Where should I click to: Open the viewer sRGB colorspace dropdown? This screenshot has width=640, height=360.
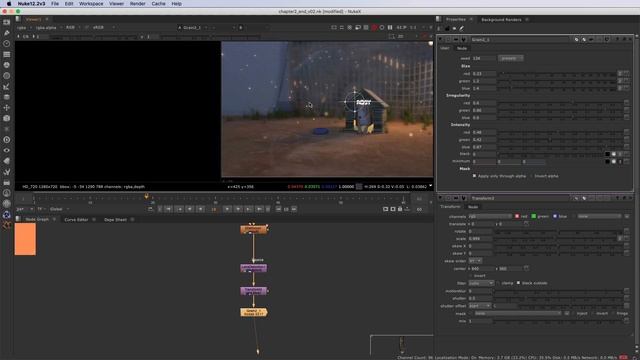(x=103, y=27)
